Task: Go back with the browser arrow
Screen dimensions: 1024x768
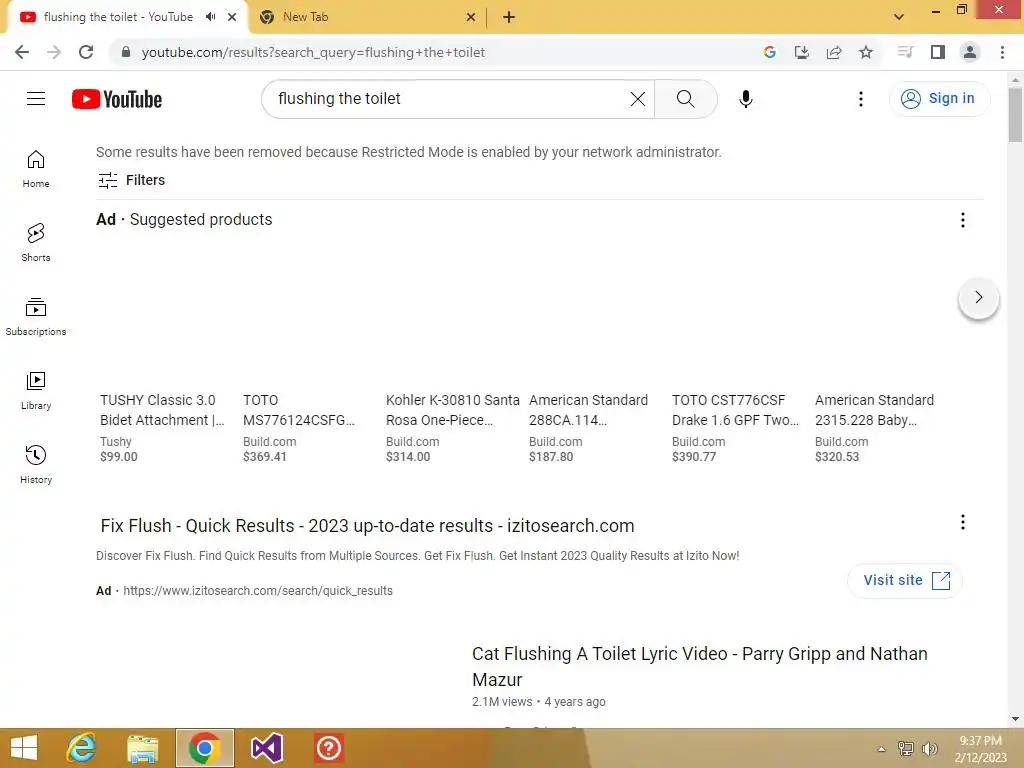Action: 22,52
